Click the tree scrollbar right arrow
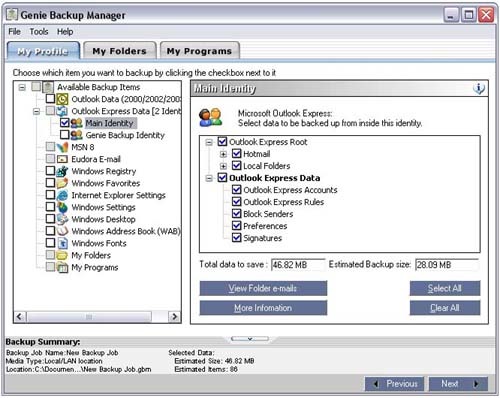500x398 pixels. point(174,317)
